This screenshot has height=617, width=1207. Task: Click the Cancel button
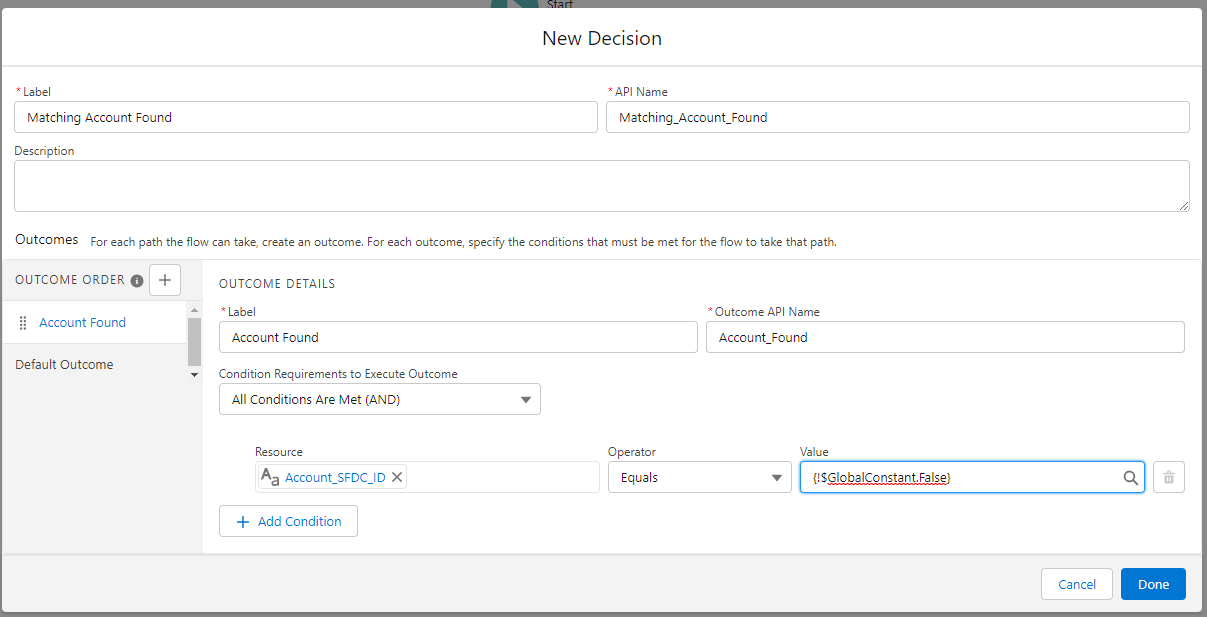point(1077,584)
